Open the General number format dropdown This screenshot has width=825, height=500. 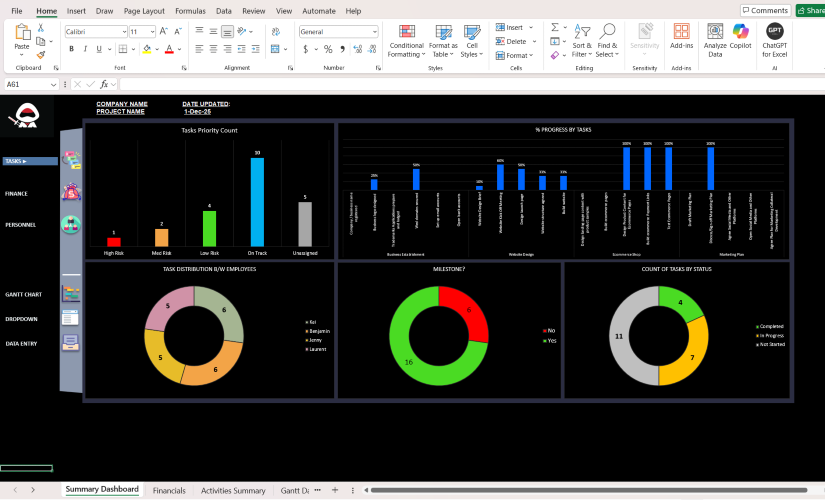375,32
